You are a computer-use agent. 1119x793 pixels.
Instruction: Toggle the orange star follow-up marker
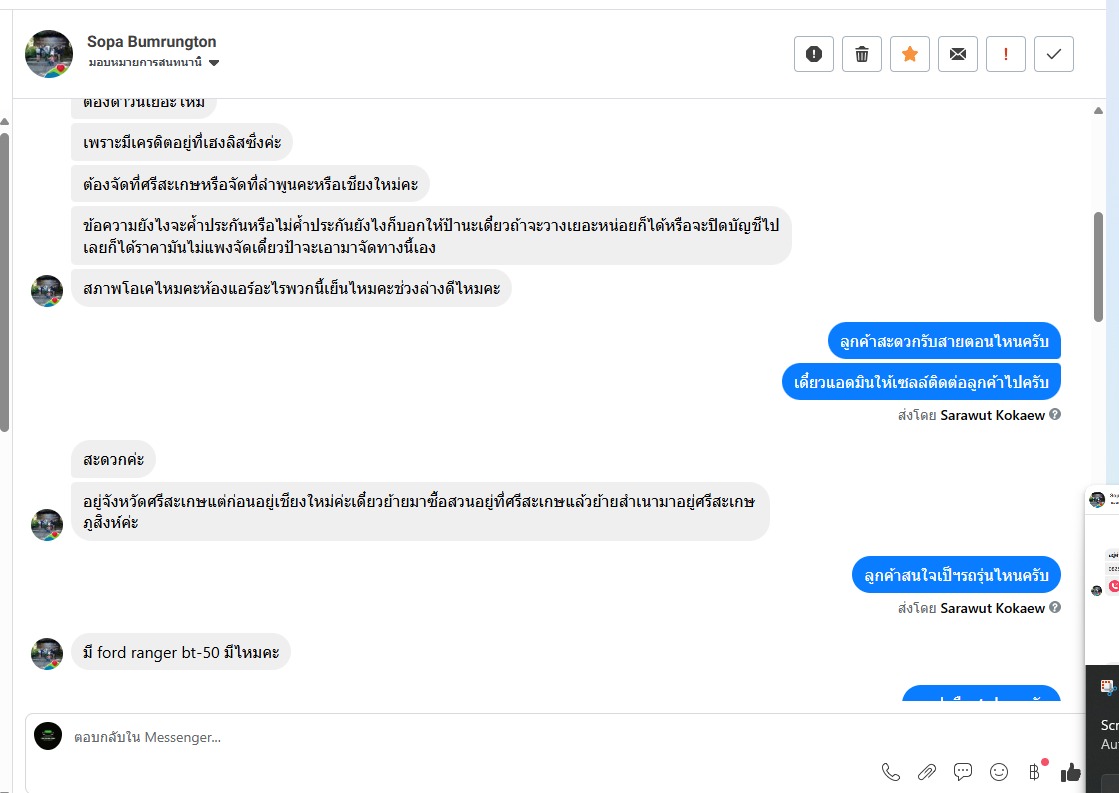909,54
